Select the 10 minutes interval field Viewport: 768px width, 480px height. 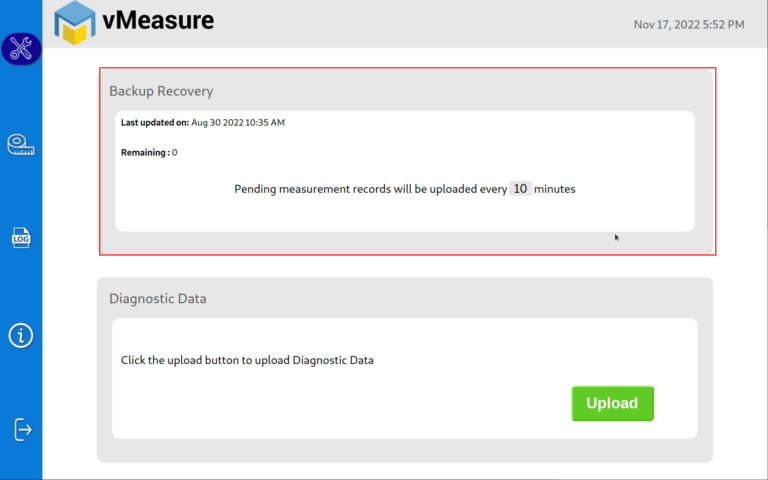coord(520,189)
